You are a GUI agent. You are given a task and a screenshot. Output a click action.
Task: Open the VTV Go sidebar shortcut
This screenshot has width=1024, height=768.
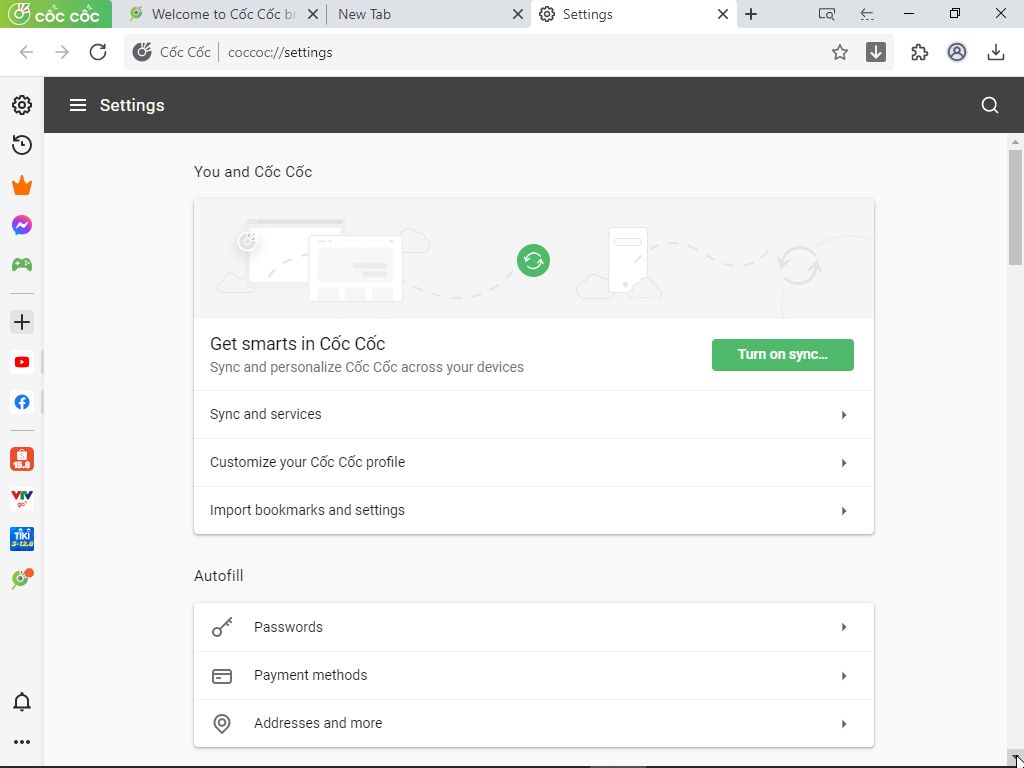click(20, 498)
